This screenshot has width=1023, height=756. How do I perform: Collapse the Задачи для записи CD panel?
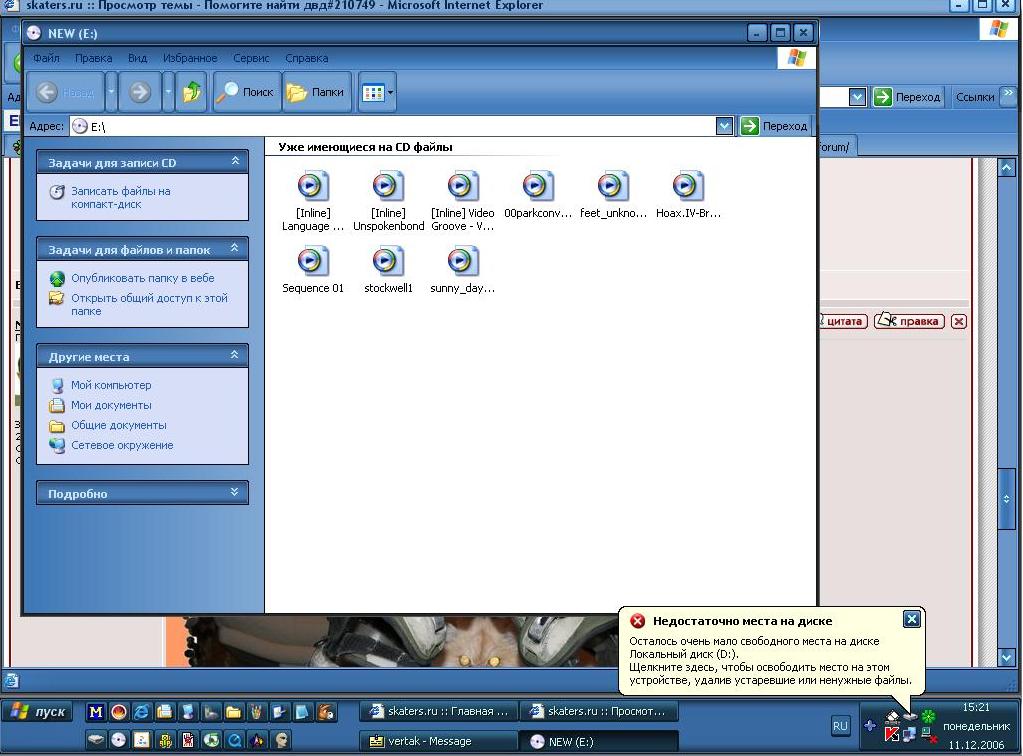(x=235, y=162)
